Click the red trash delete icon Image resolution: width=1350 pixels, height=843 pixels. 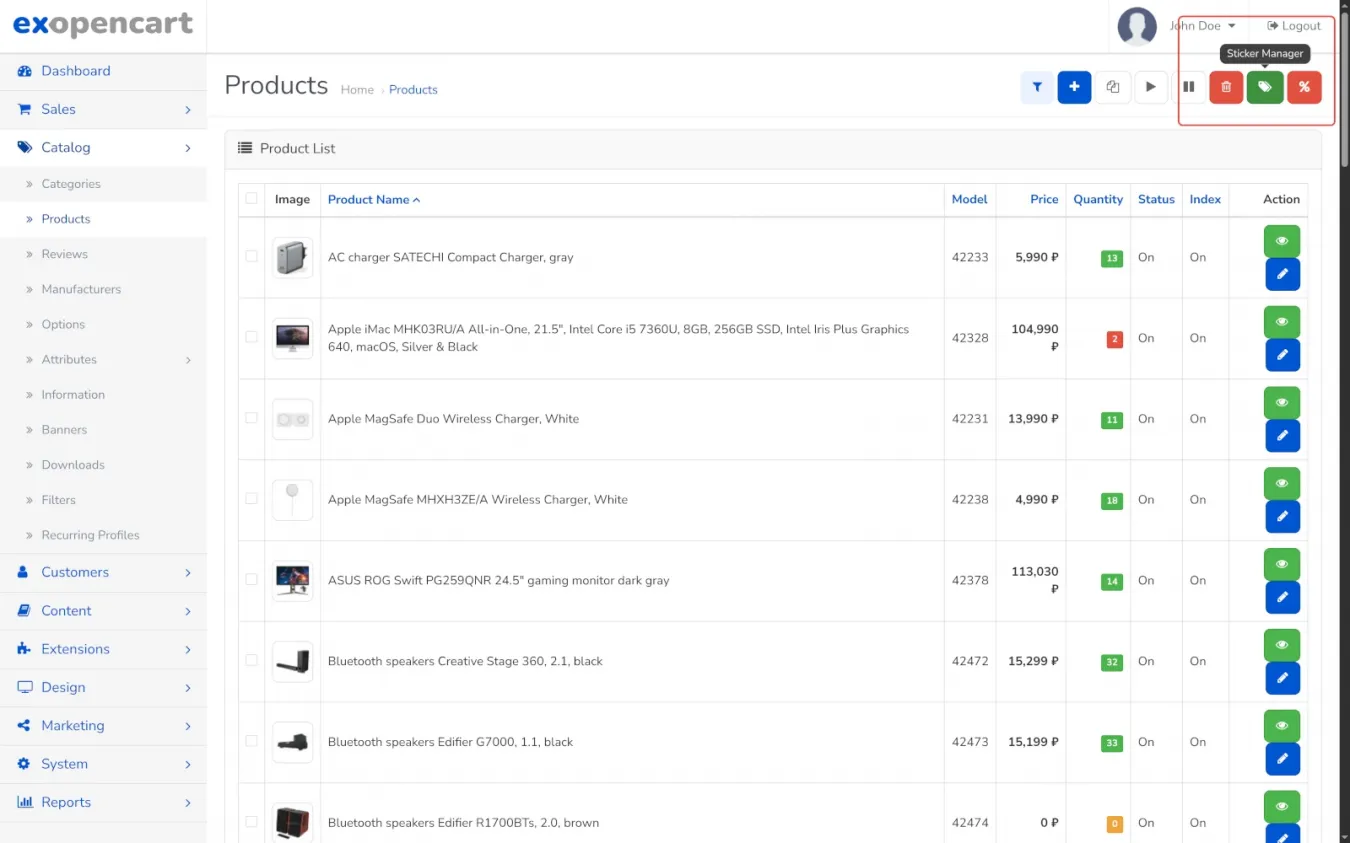click(1226, 87)
